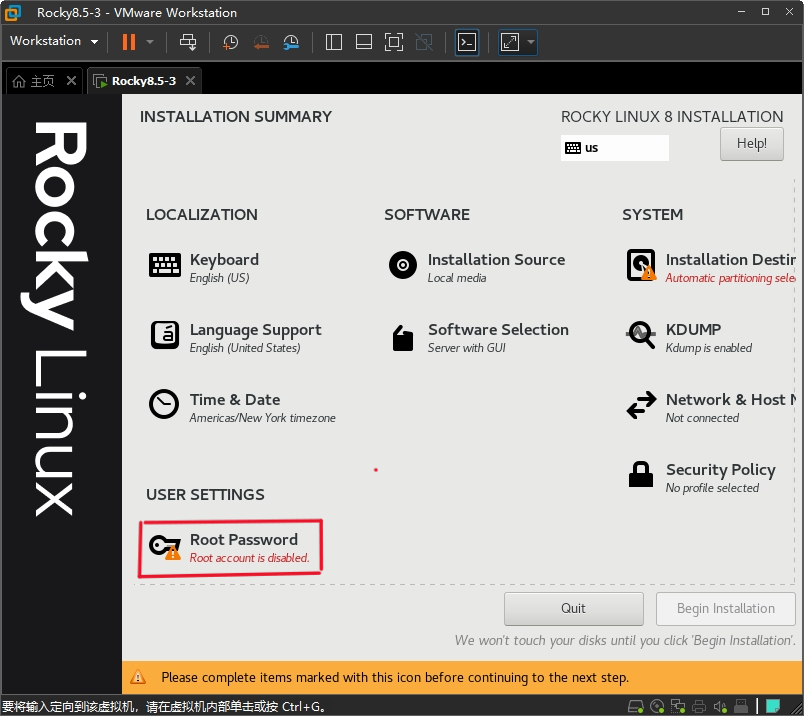Image resolution: width=804 pixels, height=716 pixels.
Task: Expand the stretch guest dropdown arrow
Action: (531, 42)
